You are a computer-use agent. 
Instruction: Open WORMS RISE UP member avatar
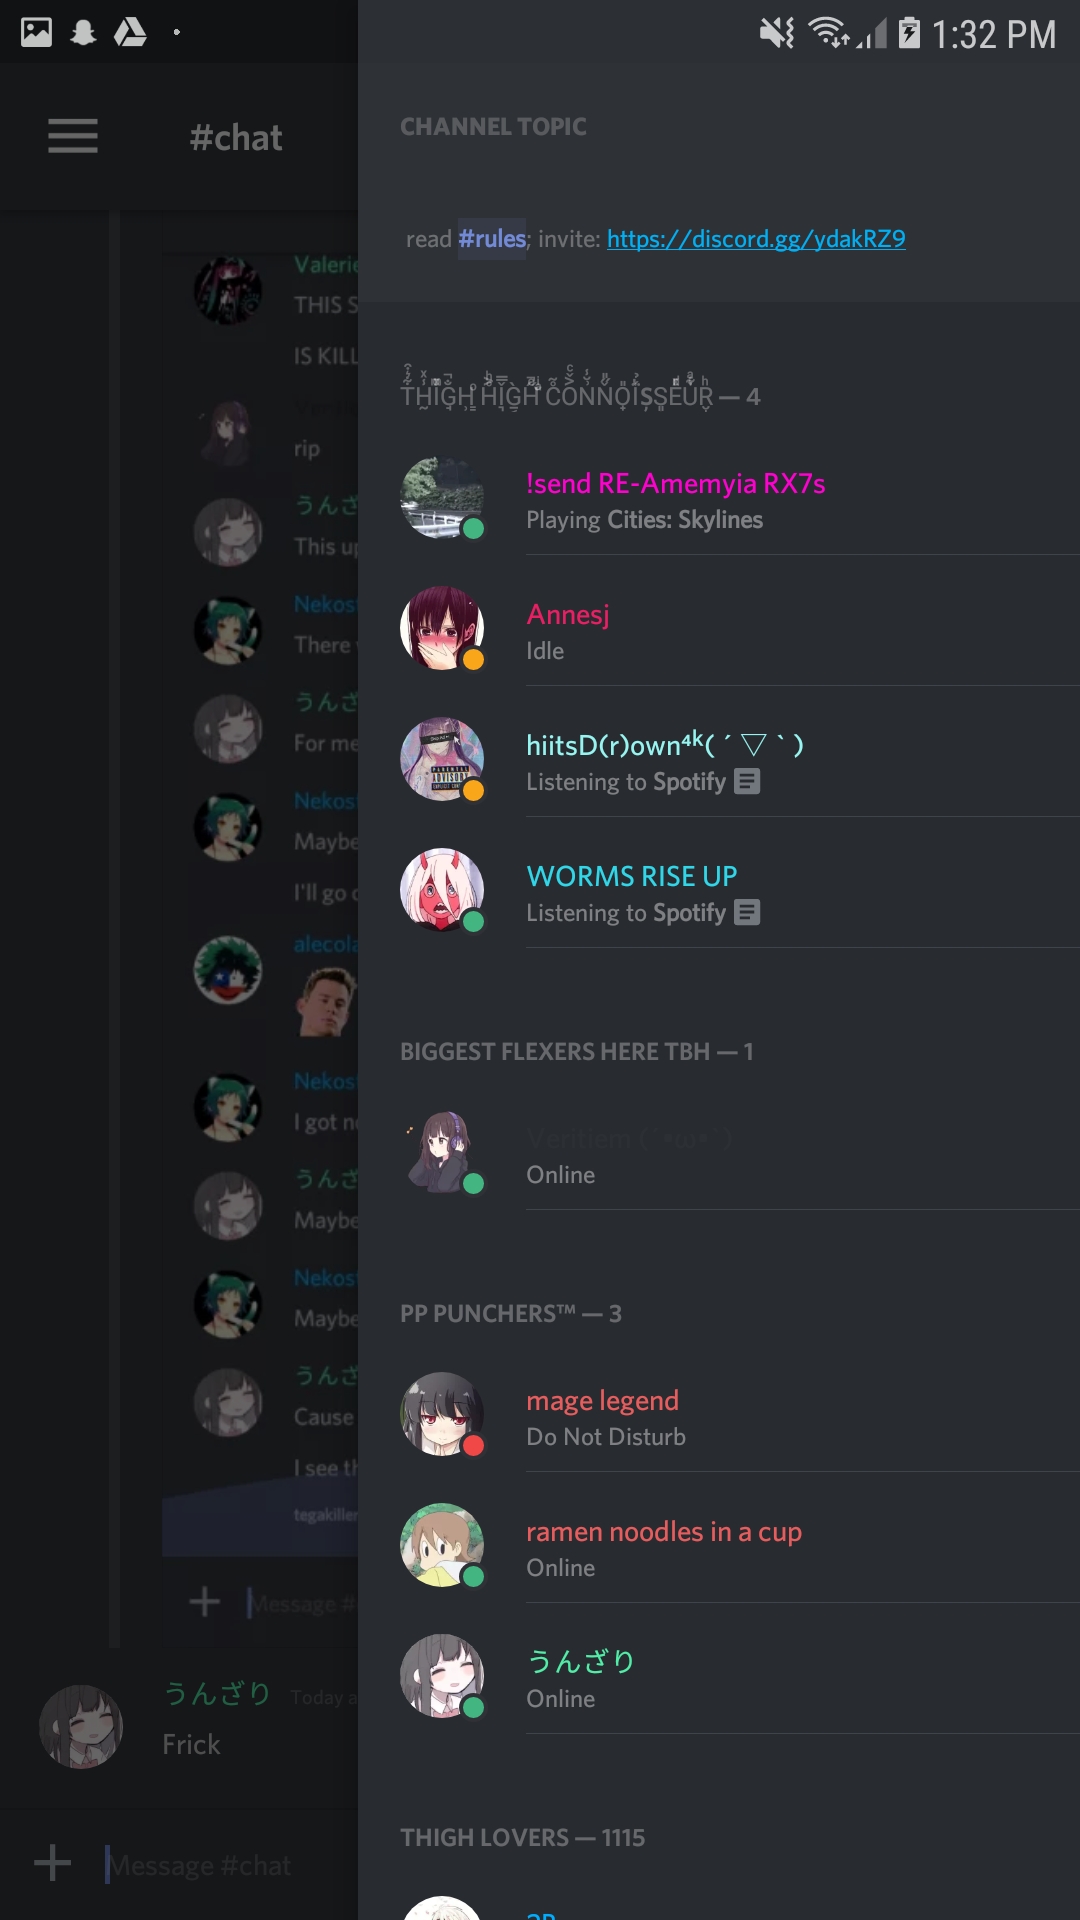(x=442, y=890)
